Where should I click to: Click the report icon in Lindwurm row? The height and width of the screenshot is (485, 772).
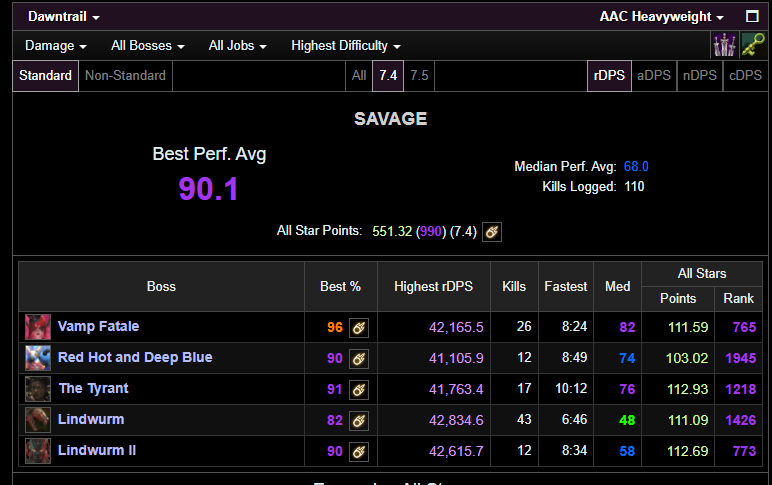point(359,420)
